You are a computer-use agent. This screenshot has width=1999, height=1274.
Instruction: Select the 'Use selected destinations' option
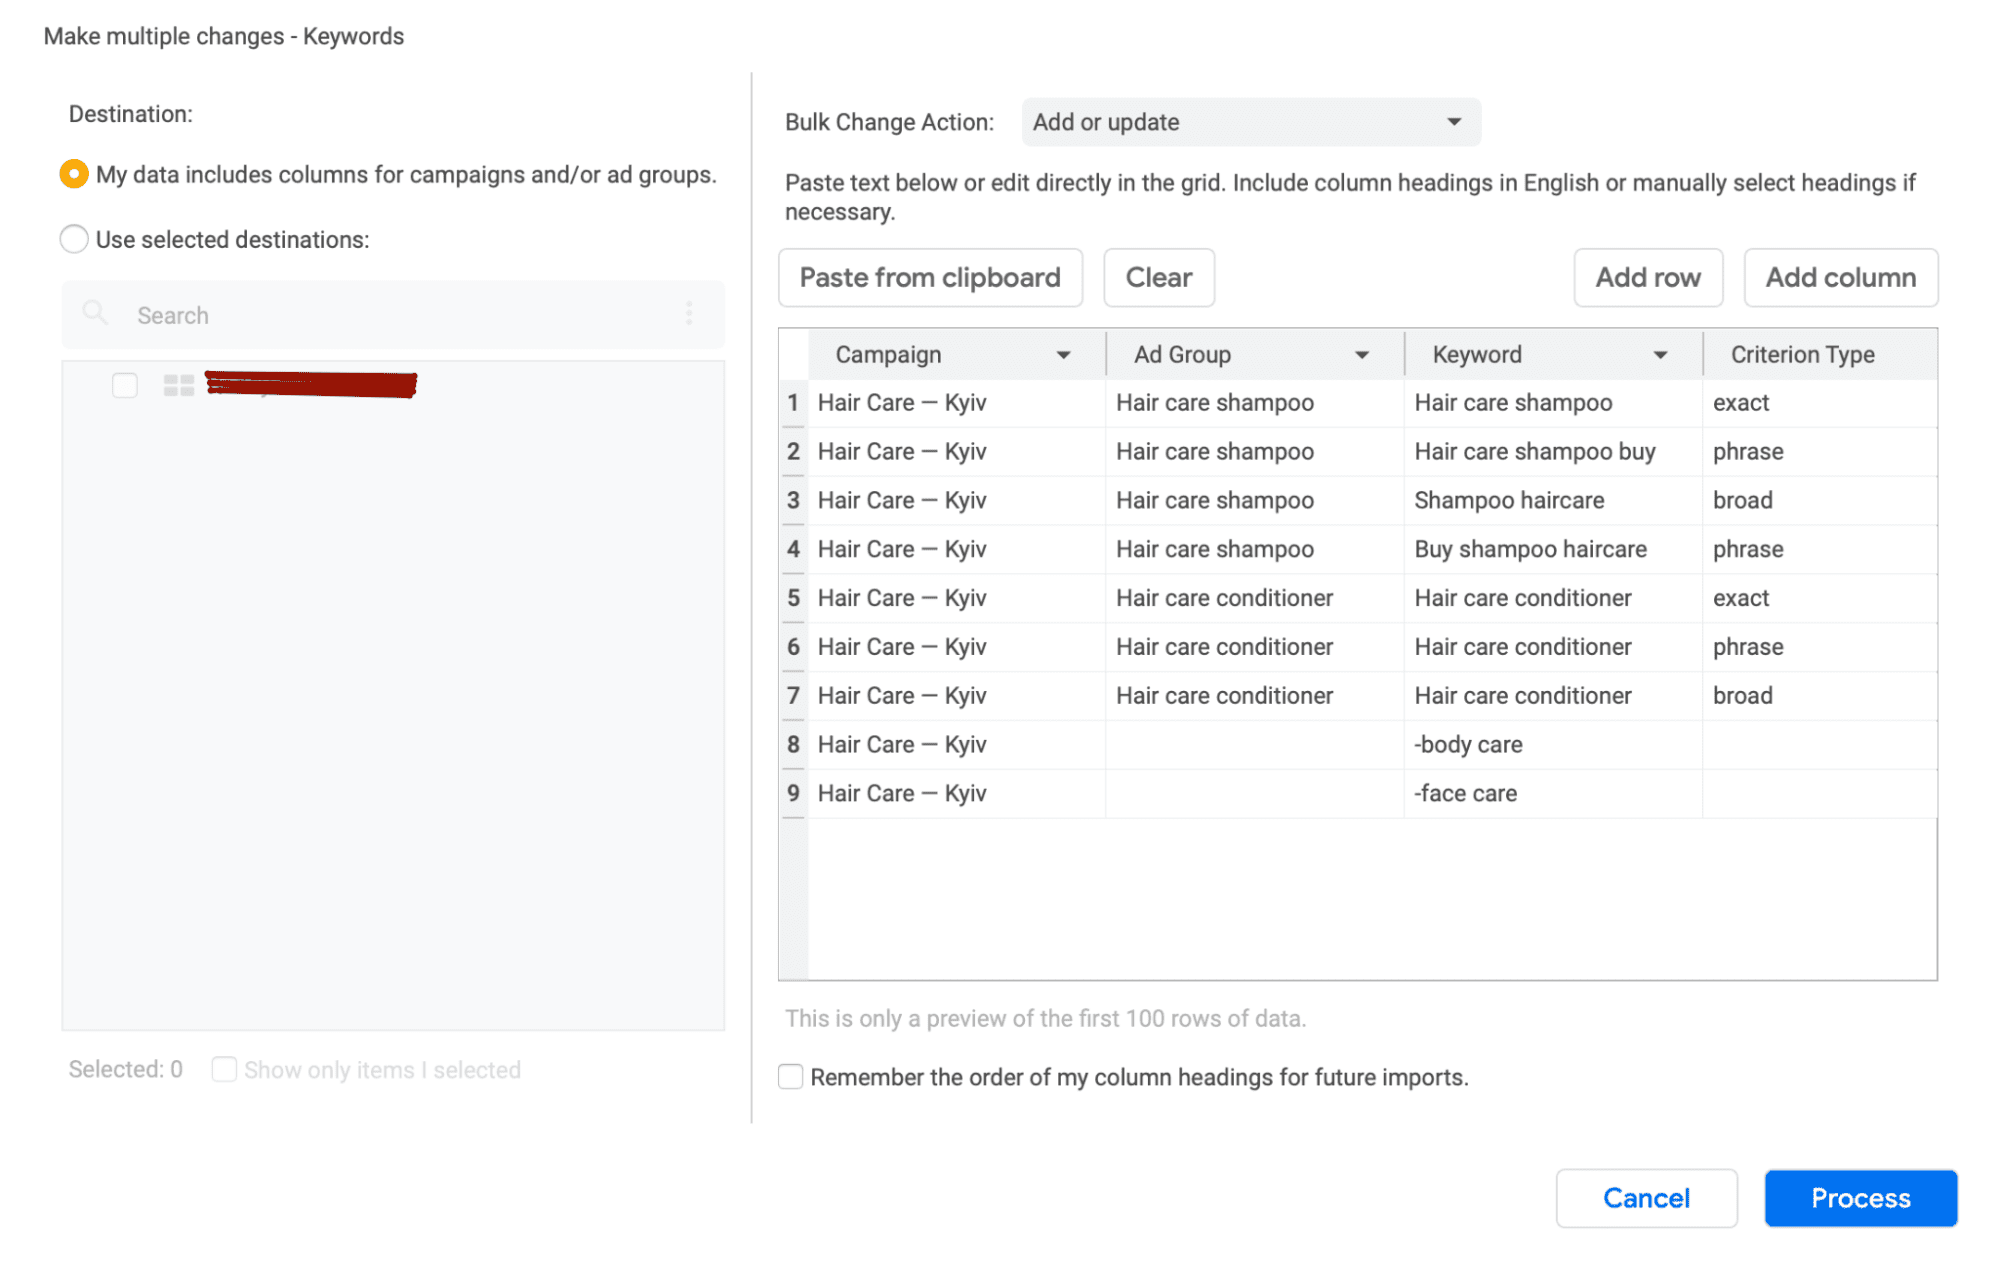click(73, 239)
